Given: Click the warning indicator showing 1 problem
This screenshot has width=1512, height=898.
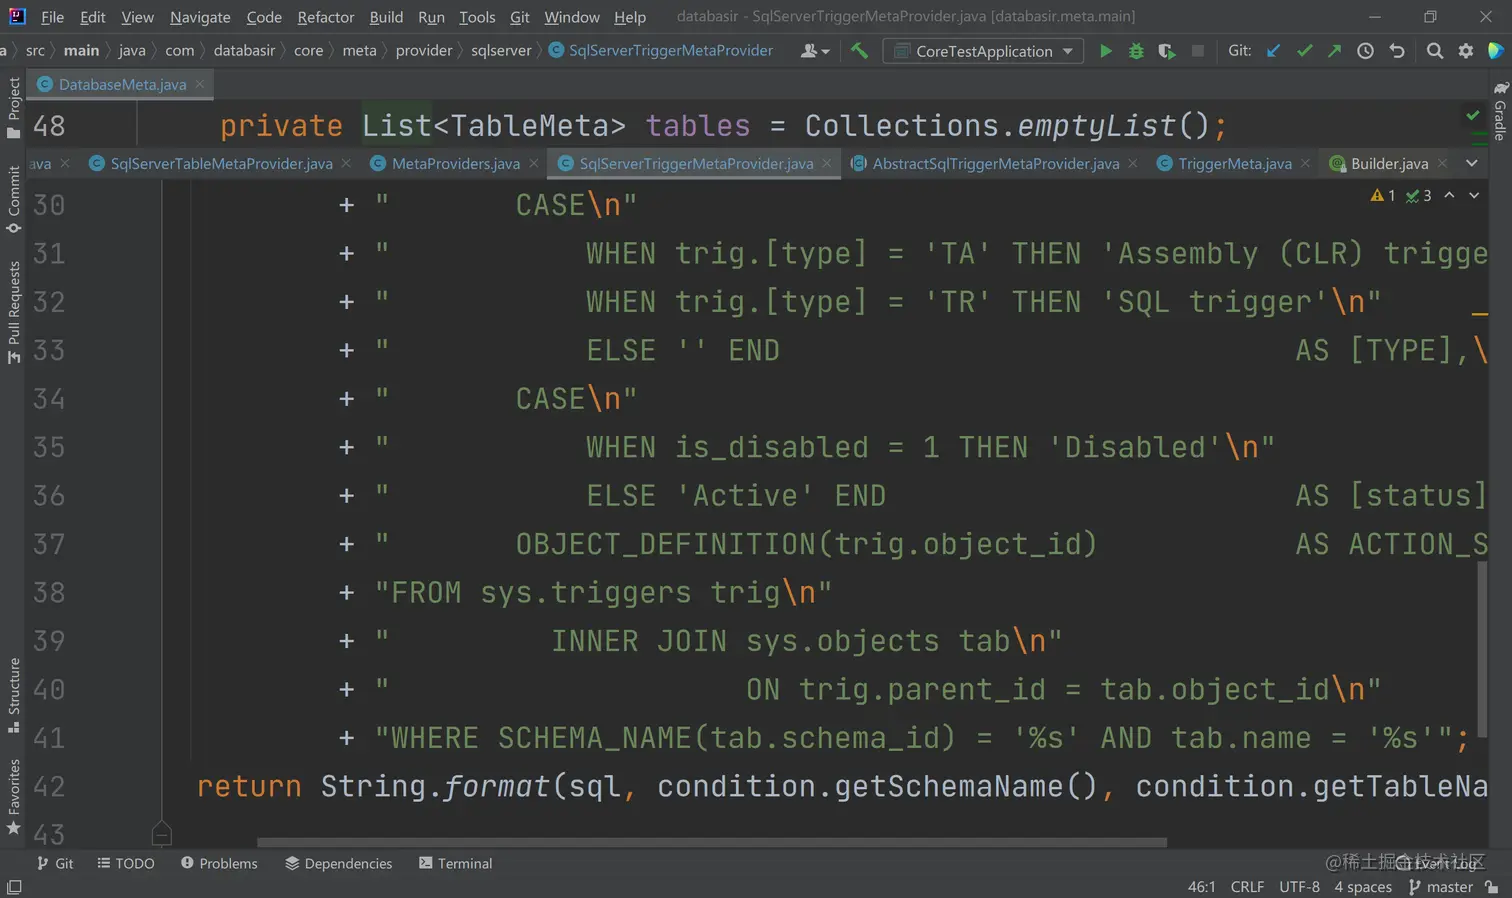Looking at the screenshot, I should point(1383,196).
